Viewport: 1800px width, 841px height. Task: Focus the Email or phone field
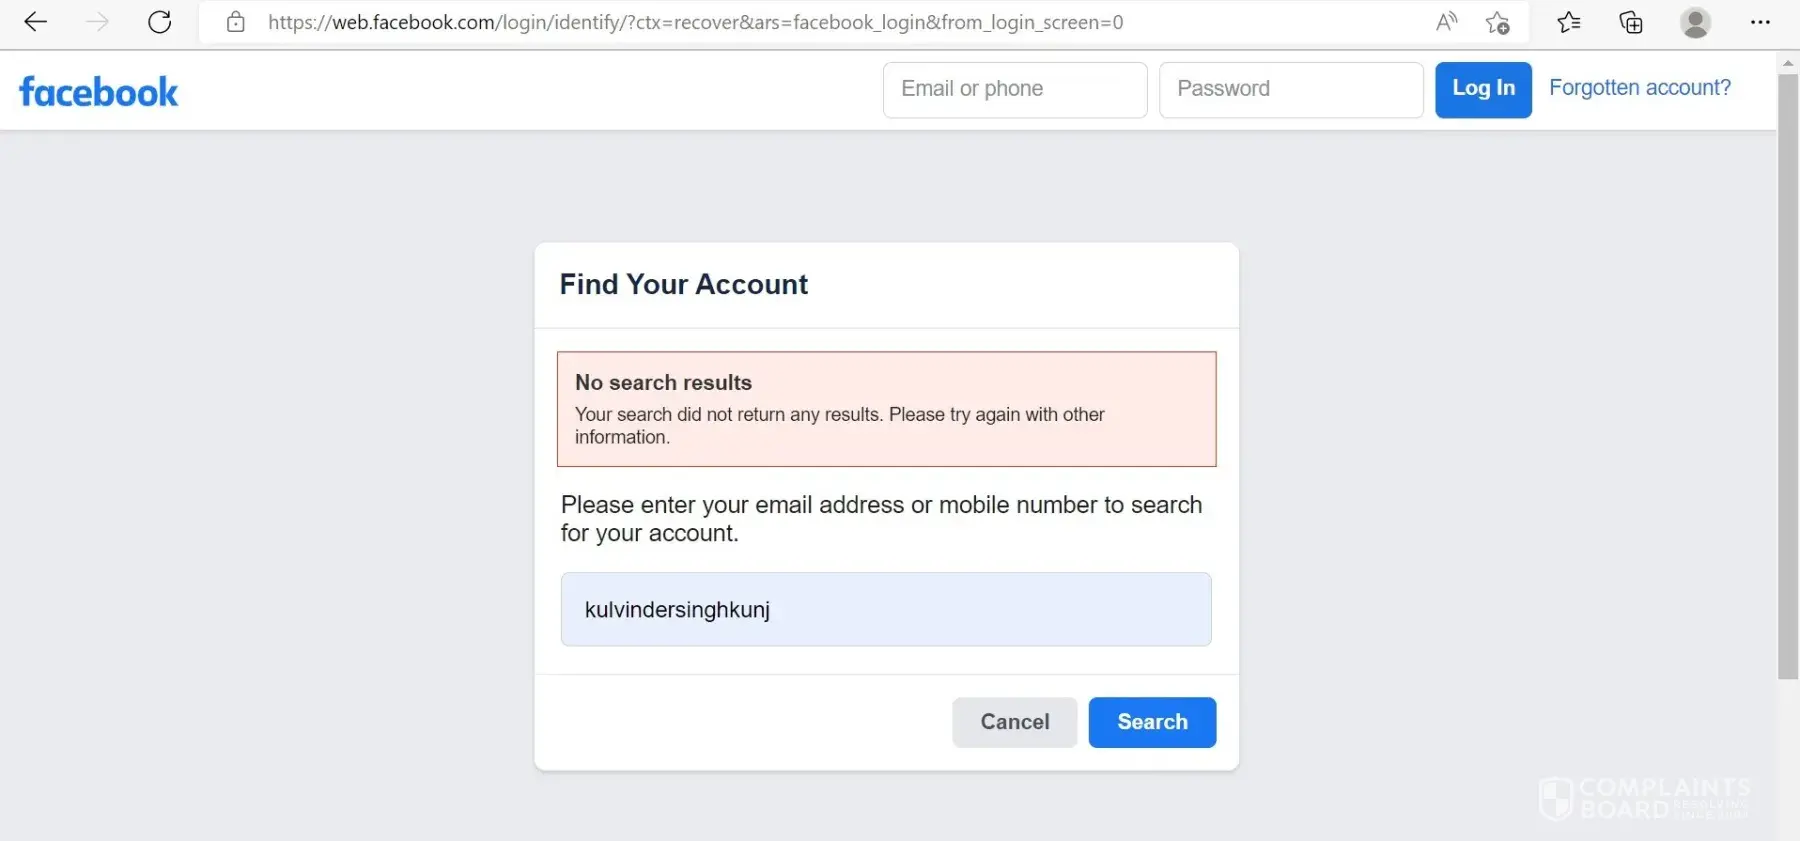point(1014,90)
